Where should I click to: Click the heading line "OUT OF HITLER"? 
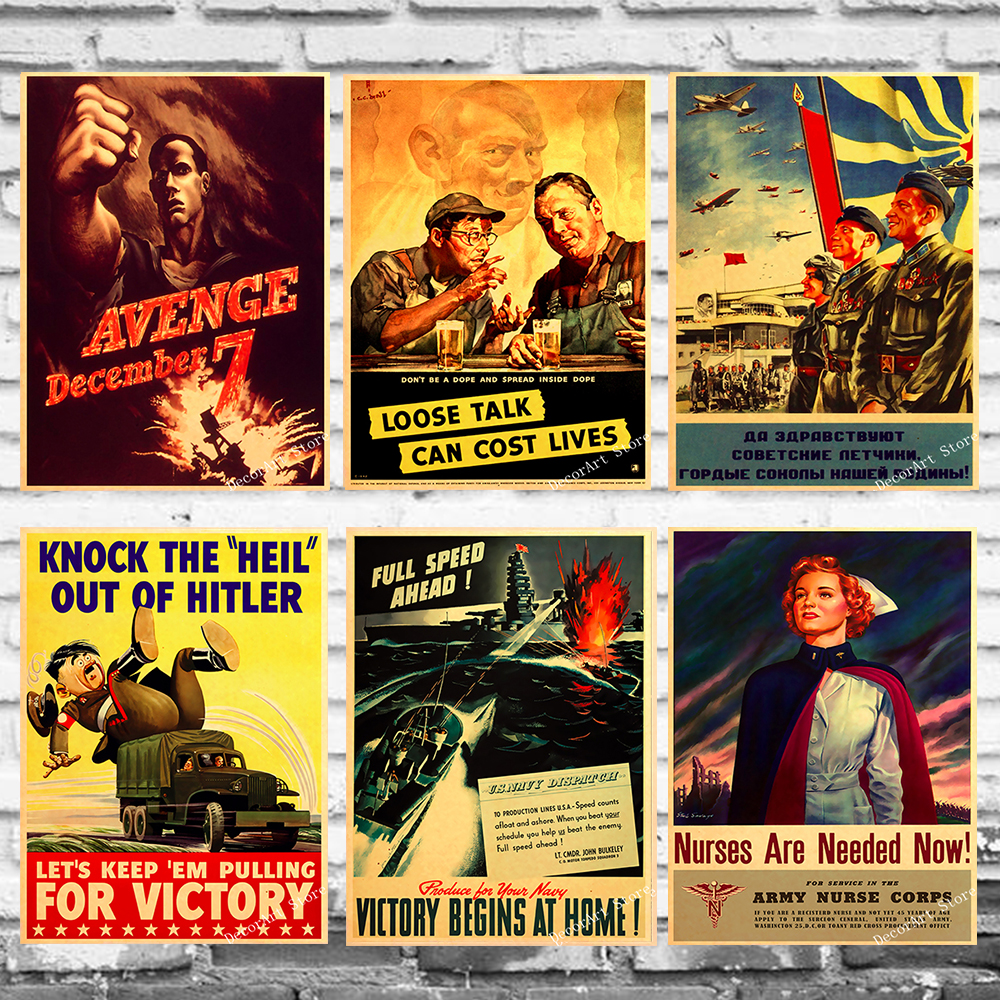pos(176,597)
